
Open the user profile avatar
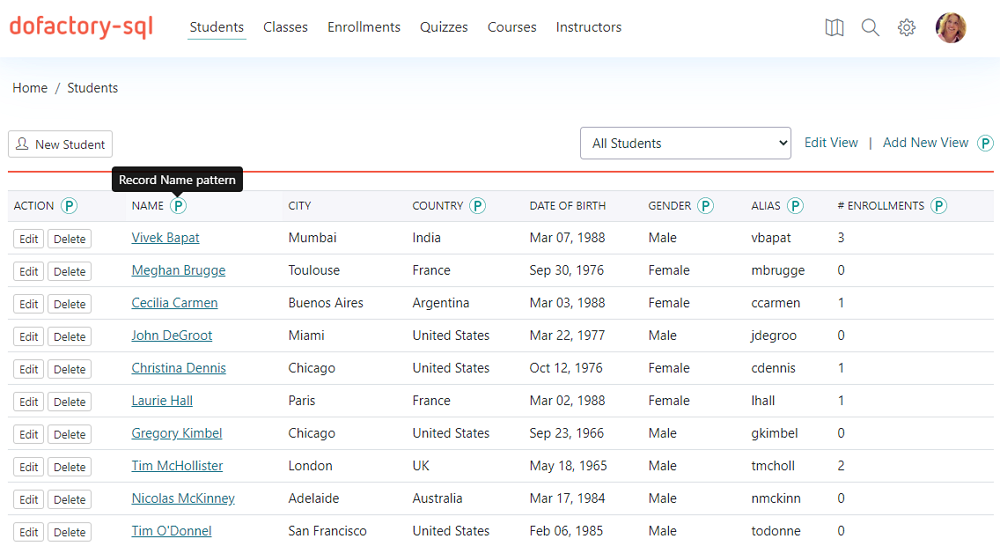point(950,28)
